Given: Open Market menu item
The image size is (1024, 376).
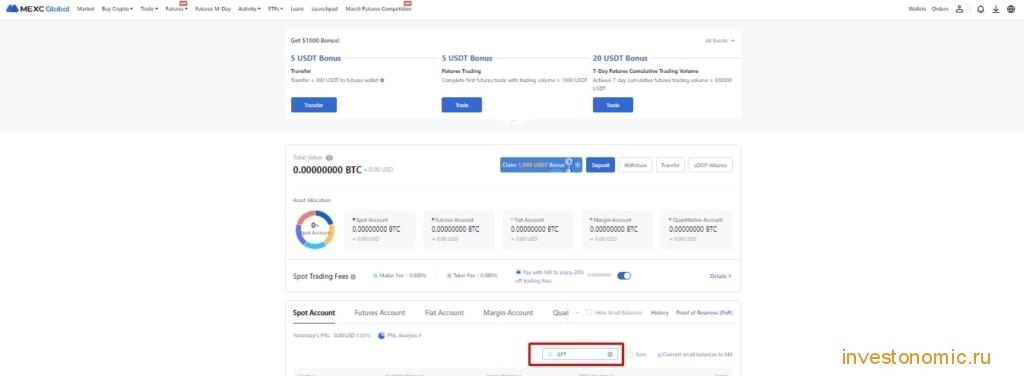Looking at the screenshot, I should tap(86, 9).
